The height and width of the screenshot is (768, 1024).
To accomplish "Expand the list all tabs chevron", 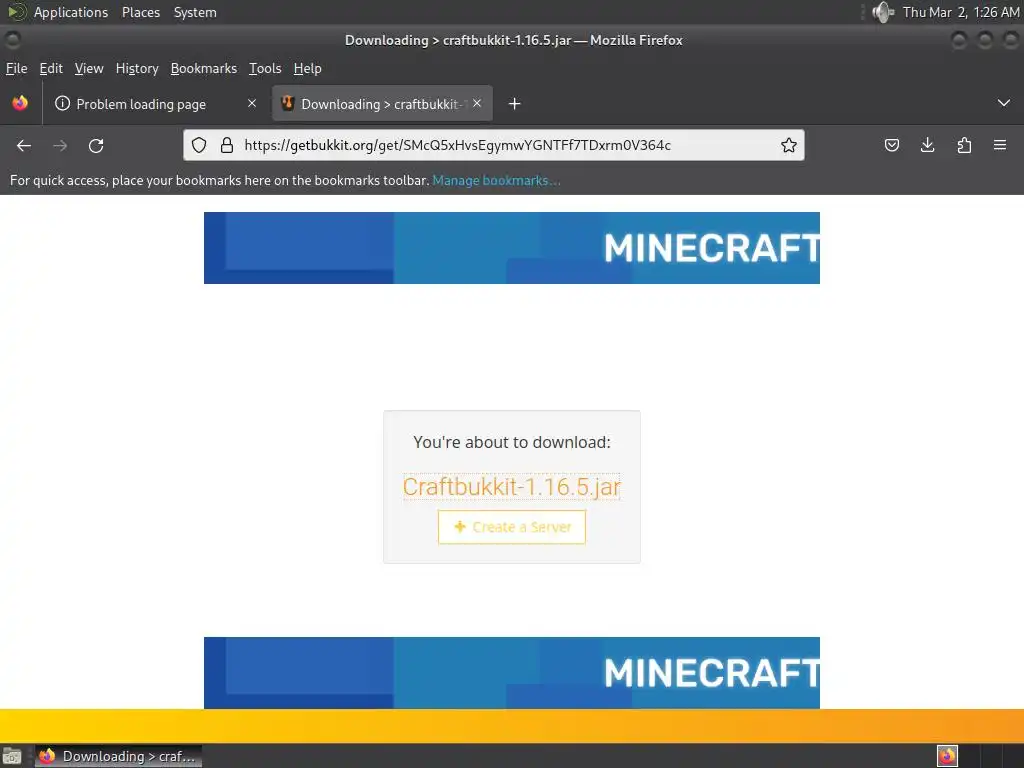I will 1003,103.
